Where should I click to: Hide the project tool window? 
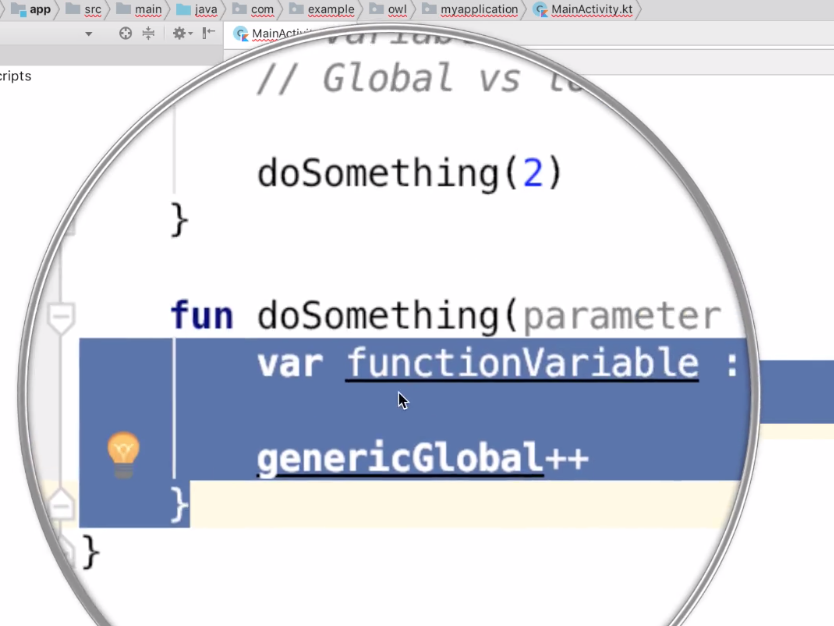(208, 34)
